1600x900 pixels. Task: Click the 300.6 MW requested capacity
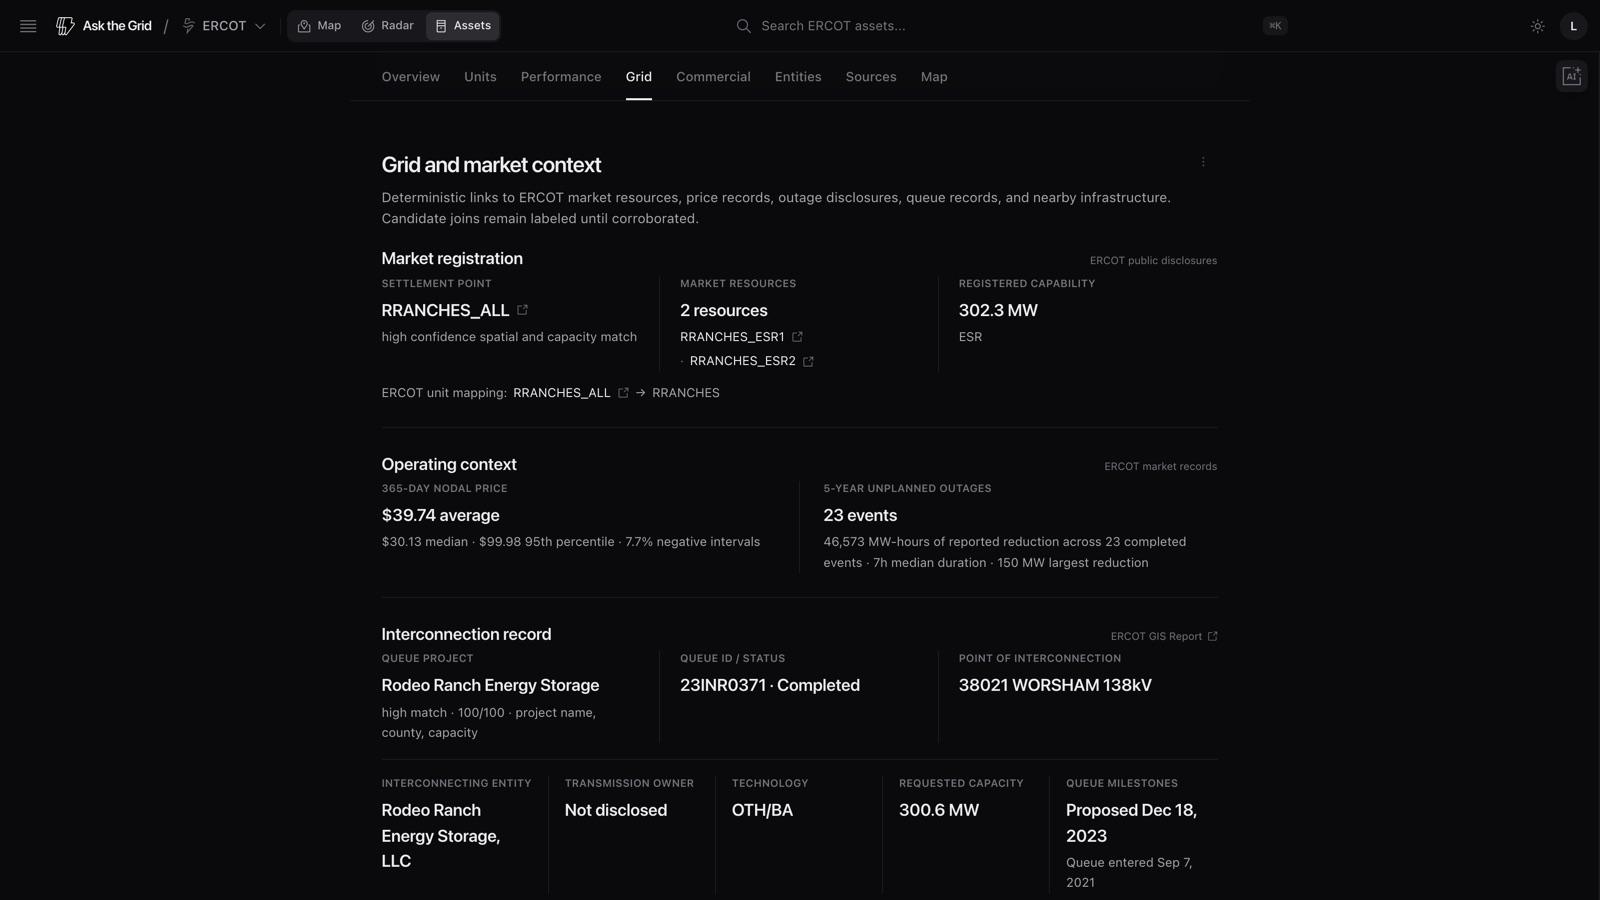(x=939, y=810)
